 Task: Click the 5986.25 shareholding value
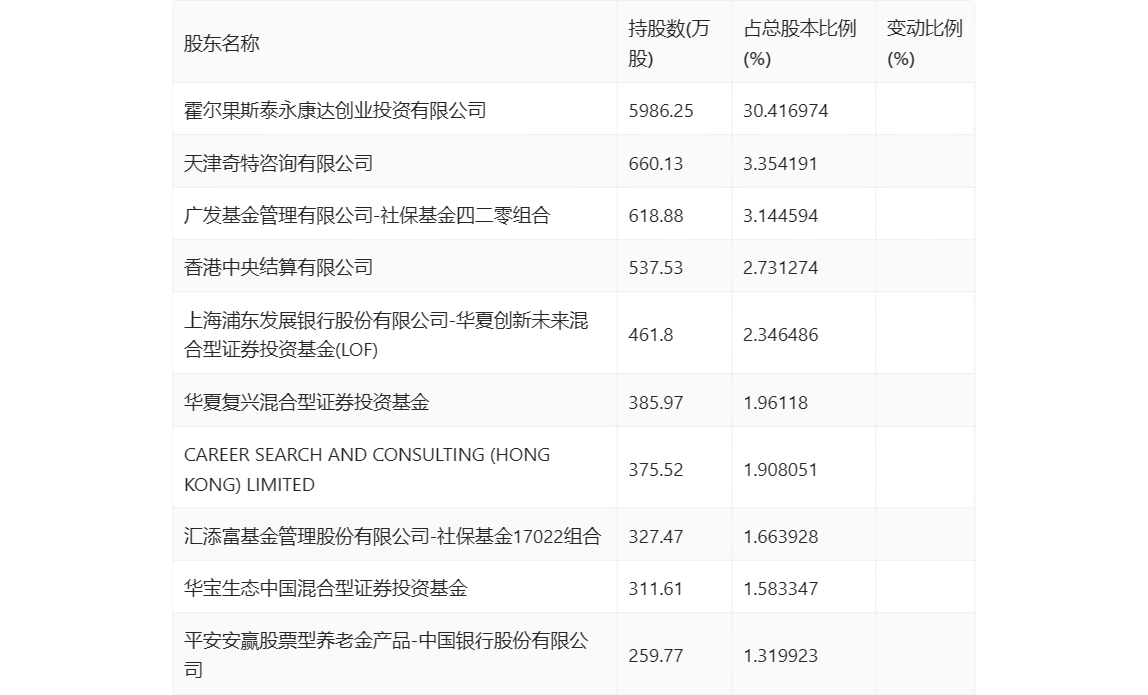(661, 110)
